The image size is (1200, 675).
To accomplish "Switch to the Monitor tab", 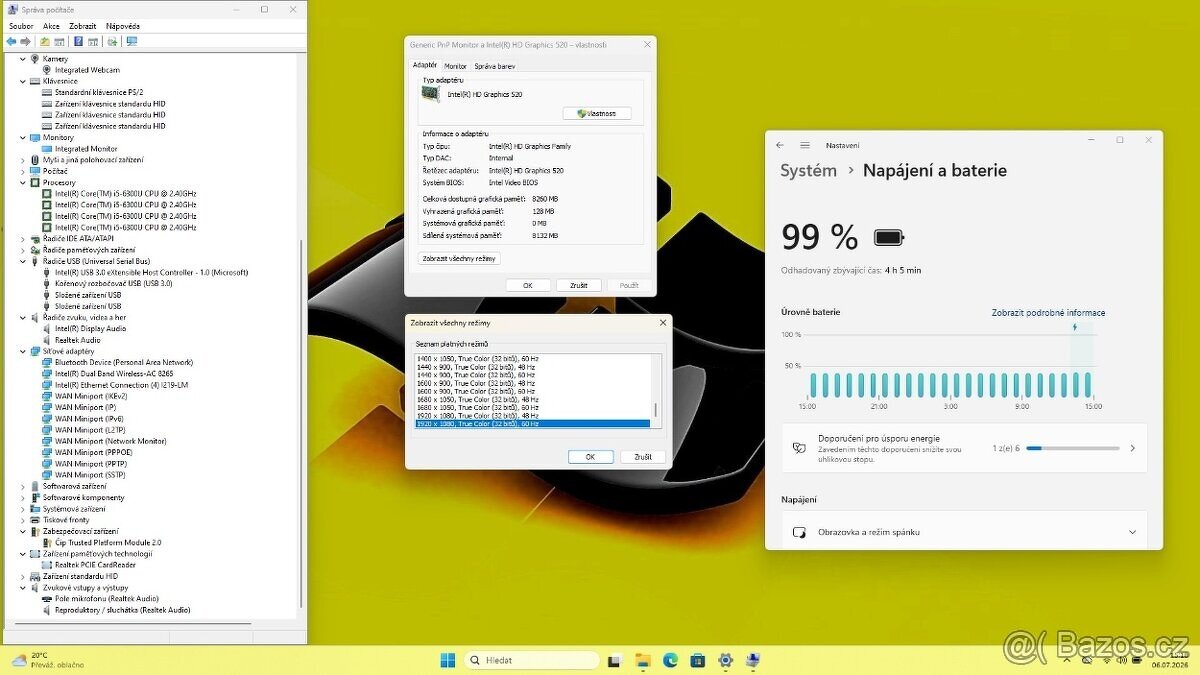I will 456,66.
